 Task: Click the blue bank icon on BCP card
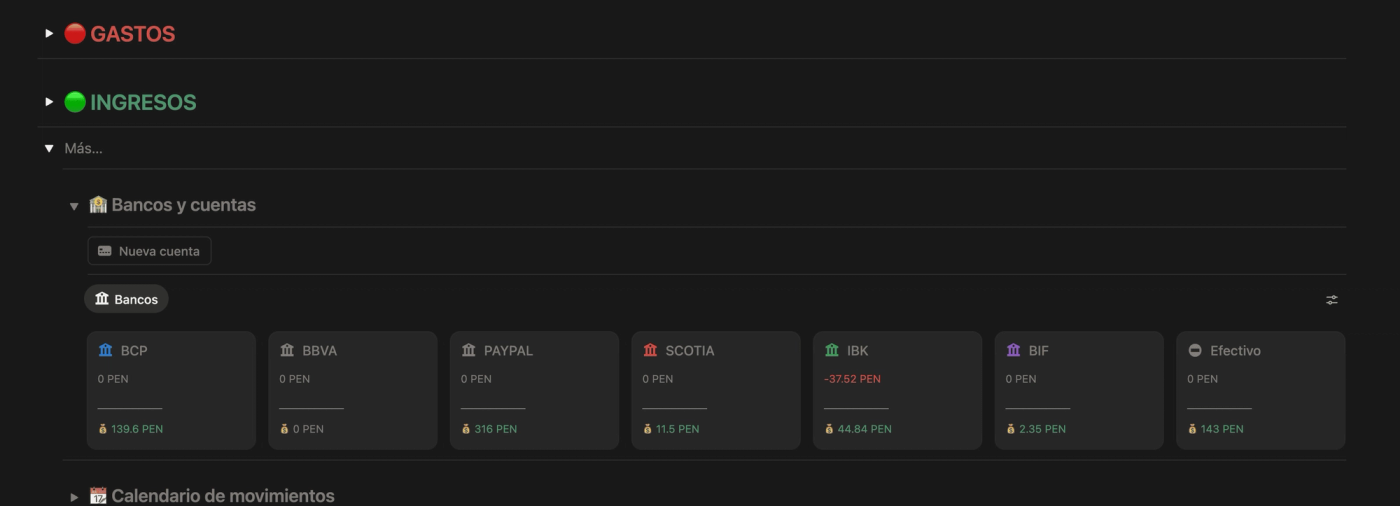(x=106, y=350)
